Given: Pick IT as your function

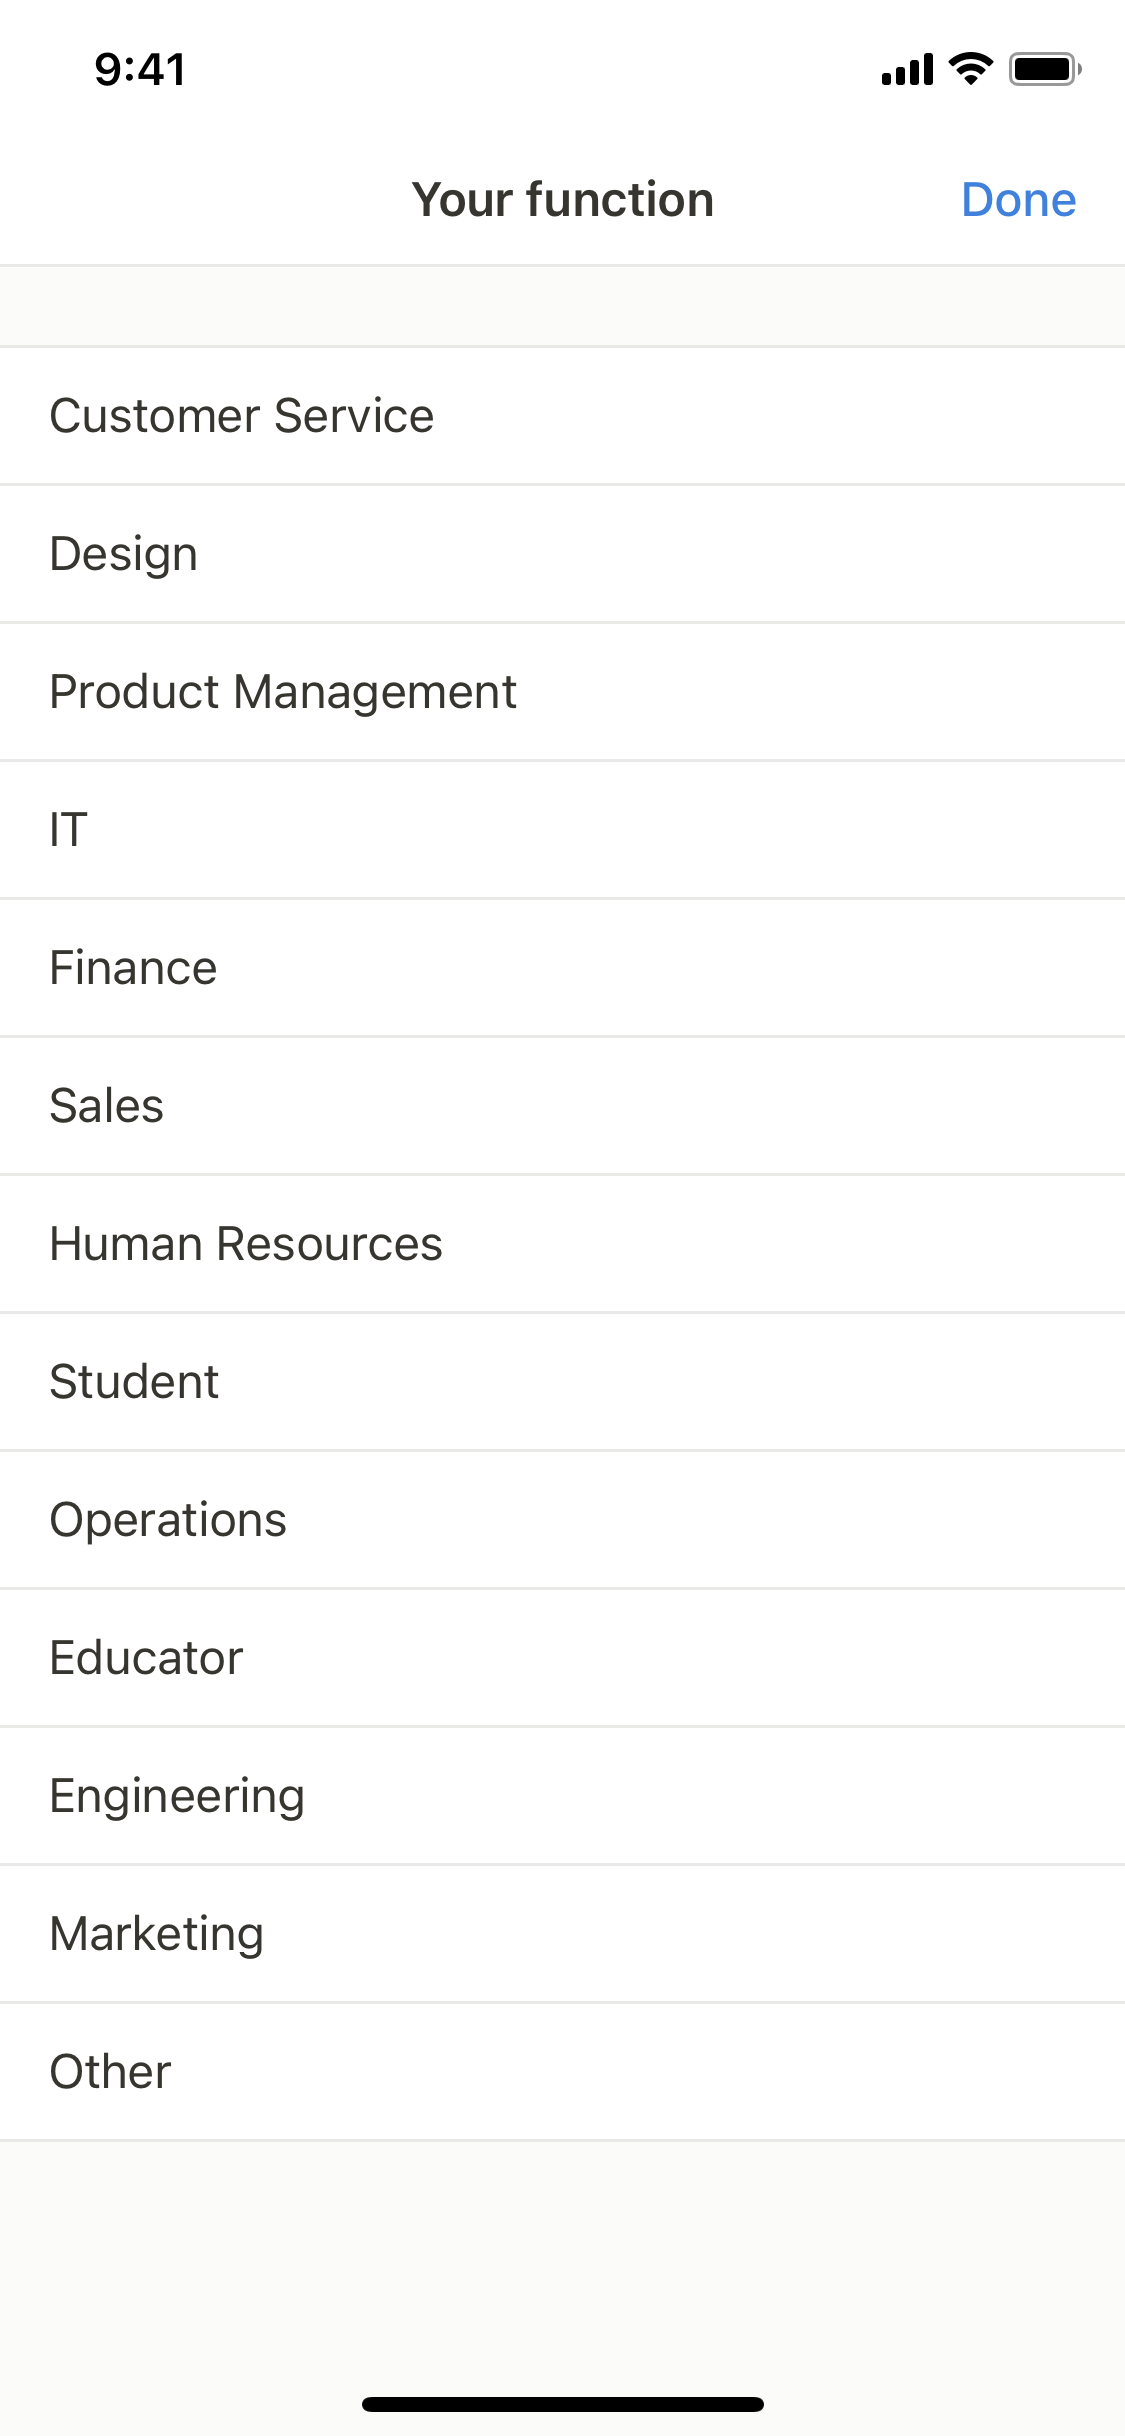Looking at the screenshot, I should click(562, 830).
